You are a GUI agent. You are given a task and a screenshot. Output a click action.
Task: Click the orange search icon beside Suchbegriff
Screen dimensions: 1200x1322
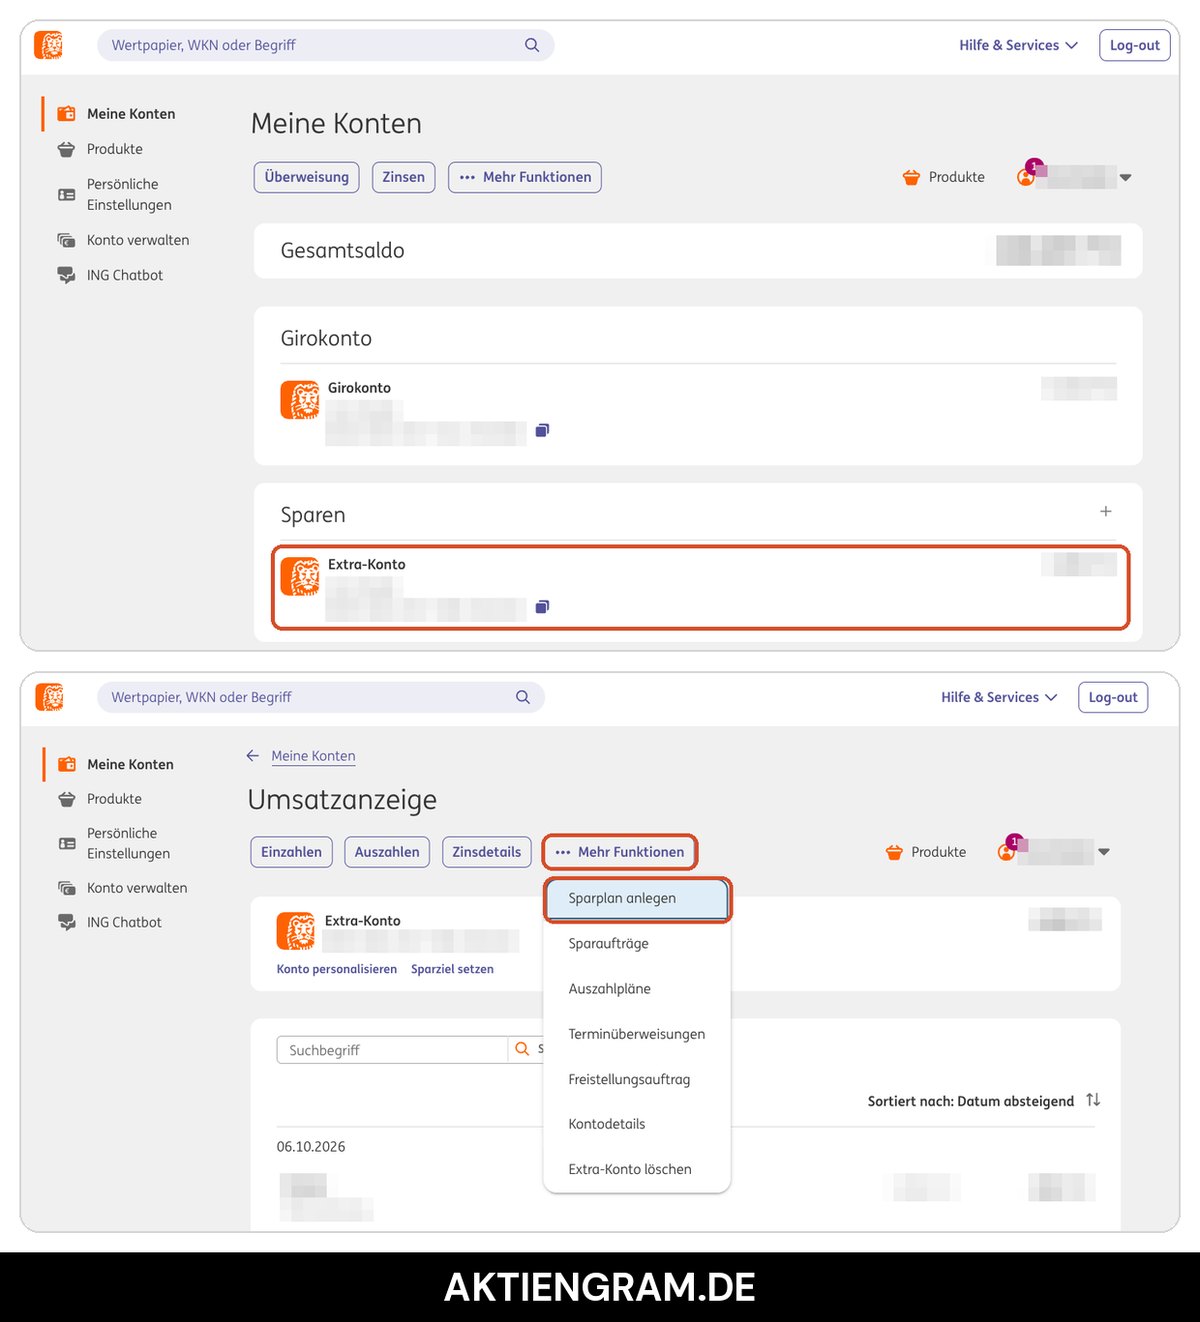point(522,1049)
